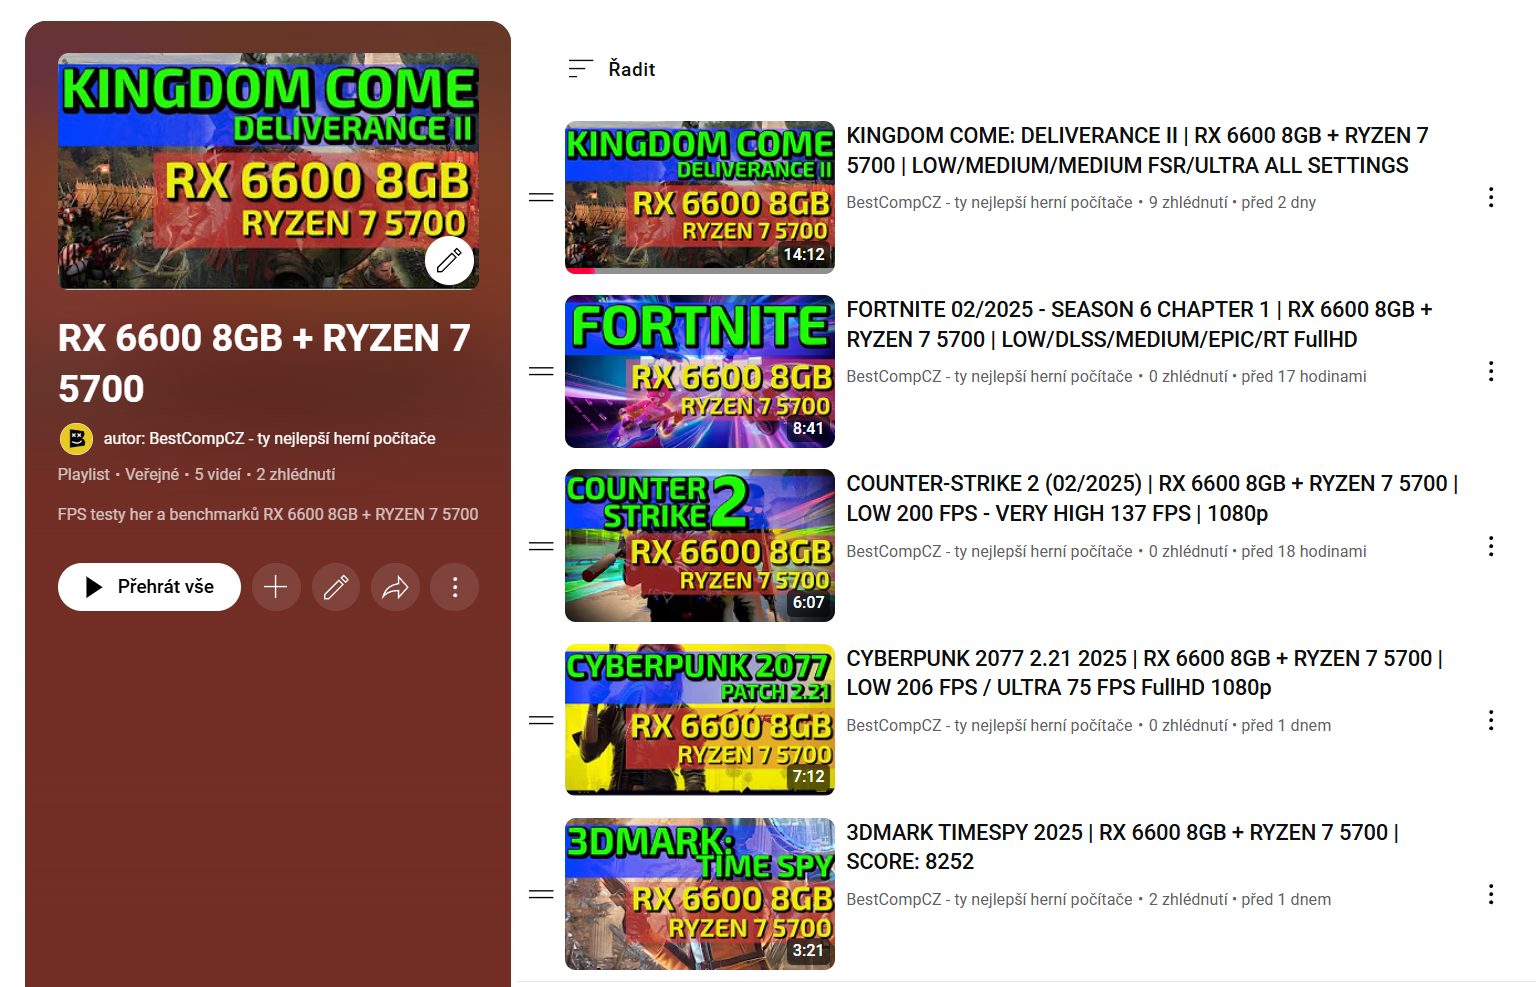
Task: Click drag handle of the Kingdom Come video
Action: pyautogui.click(x=541, y=198)
